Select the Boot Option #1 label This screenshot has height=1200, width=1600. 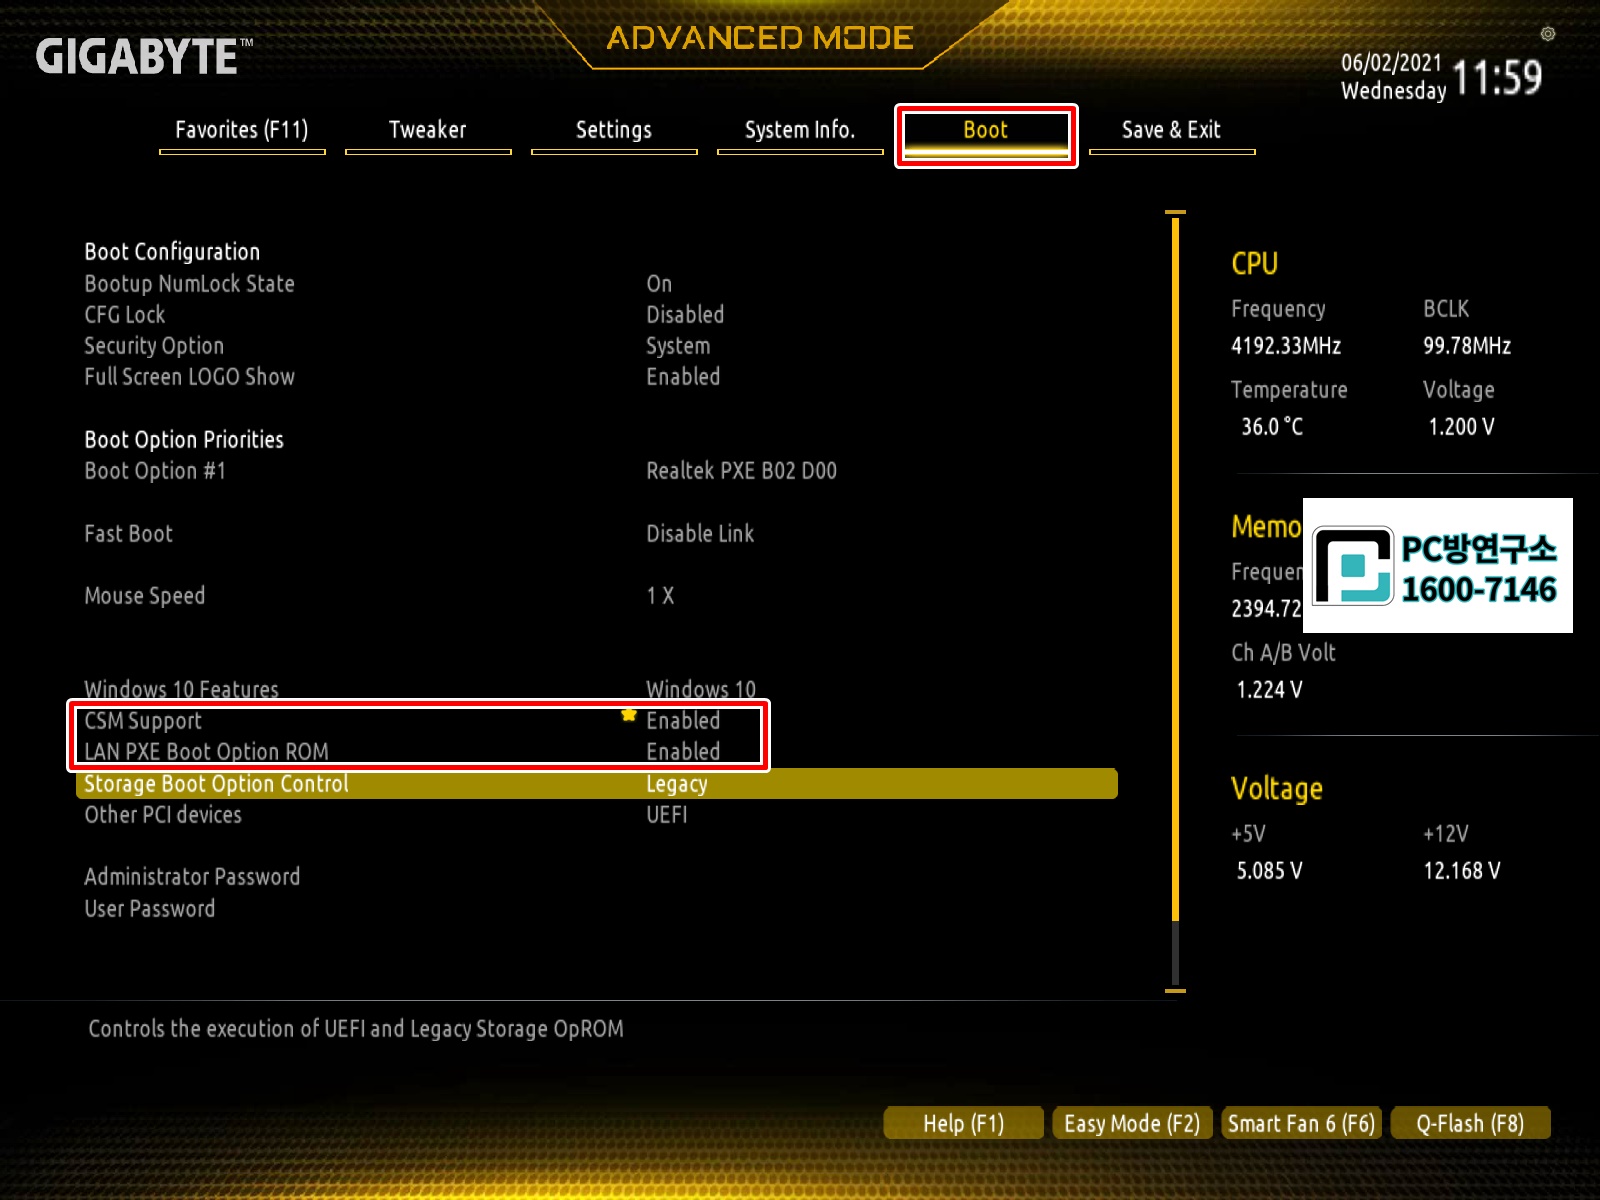coord(155,471)
